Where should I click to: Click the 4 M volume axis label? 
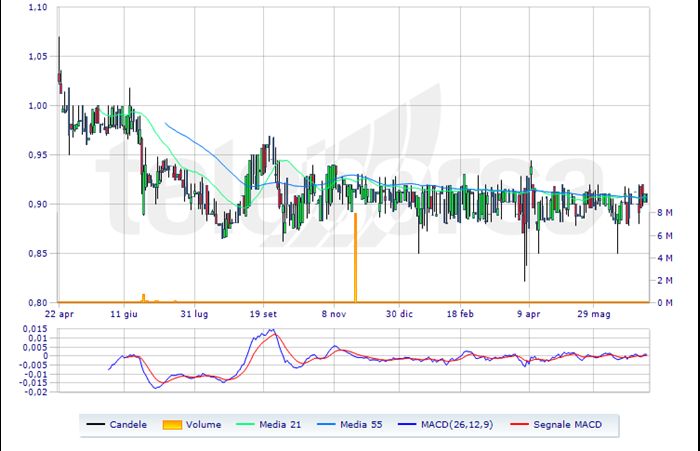pos(665,258)
